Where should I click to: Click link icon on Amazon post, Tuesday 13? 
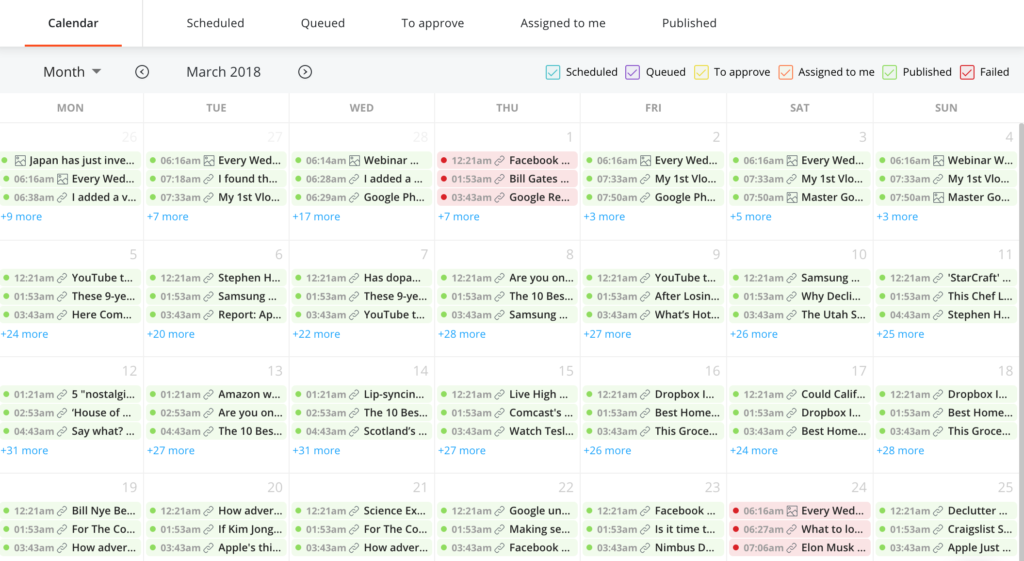tap(208, 395)
